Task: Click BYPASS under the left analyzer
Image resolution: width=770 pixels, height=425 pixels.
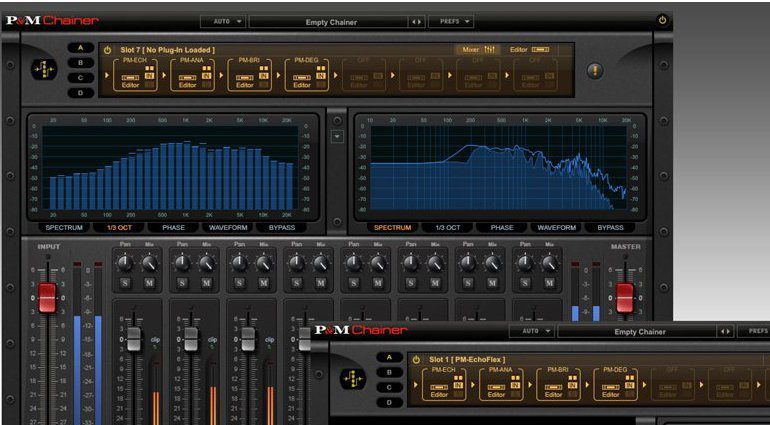Action: point(282,227)
